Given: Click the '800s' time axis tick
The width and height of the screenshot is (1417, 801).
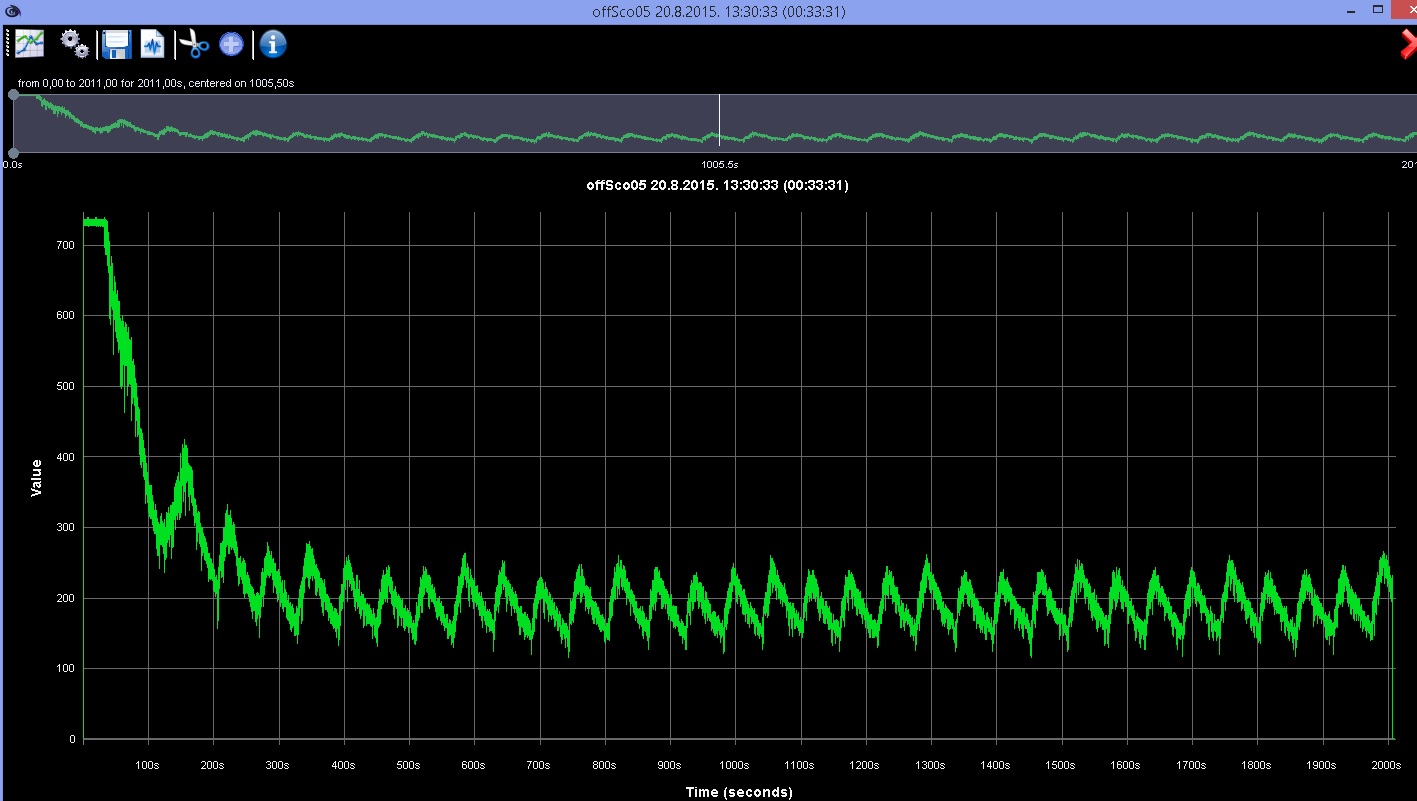Looking at the screenshot, I should (604, 765).
